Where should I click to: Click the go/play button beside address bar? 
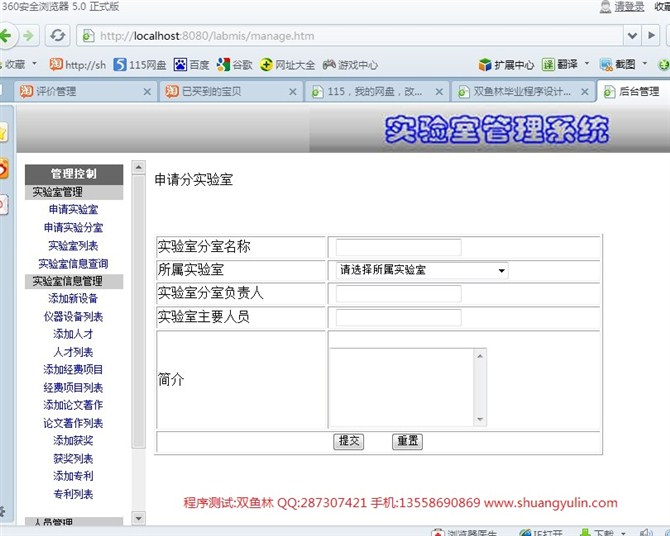(651, 35)
